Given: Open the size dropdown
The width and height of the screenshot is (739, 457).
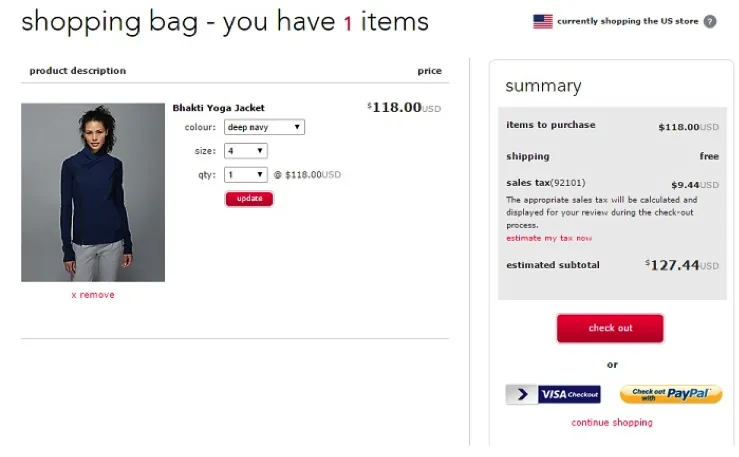Looking at the screenshot, I should tap(246, 151).
